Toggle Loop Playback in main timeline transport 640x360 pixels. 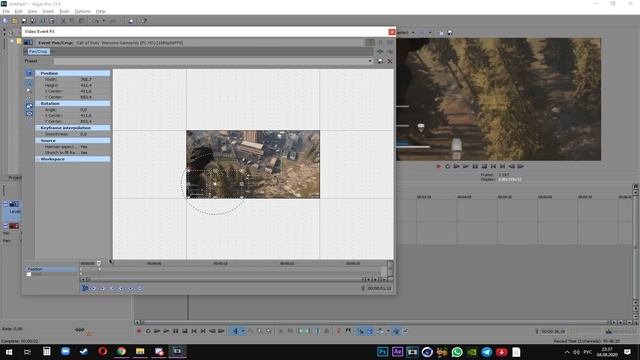(x=148, y=331)
